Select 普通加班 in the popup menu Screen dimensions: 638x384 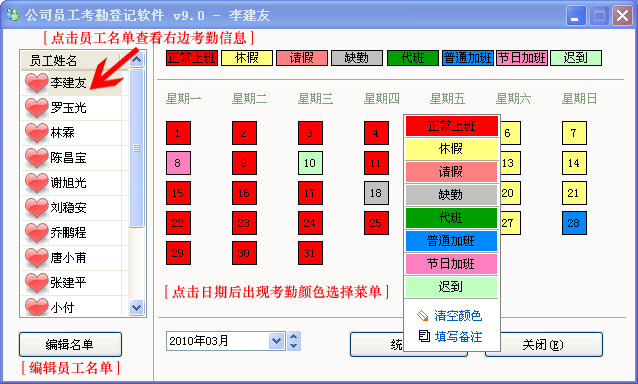[x=451, y=241]
